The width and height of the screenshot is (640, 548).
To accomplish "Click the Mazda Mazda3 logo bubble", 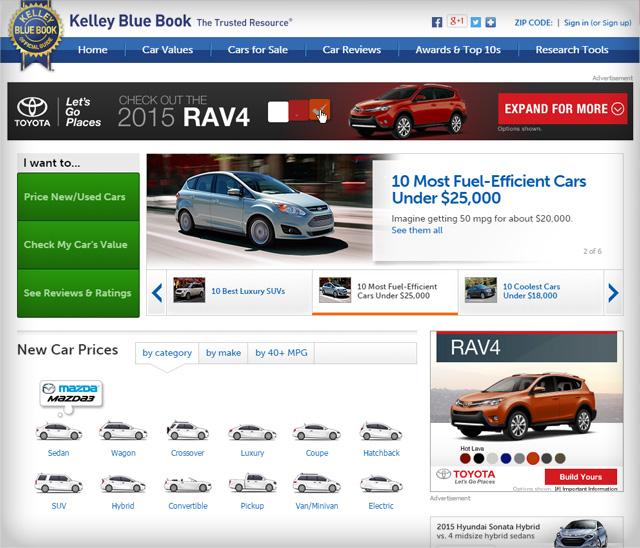I will 71,393.
